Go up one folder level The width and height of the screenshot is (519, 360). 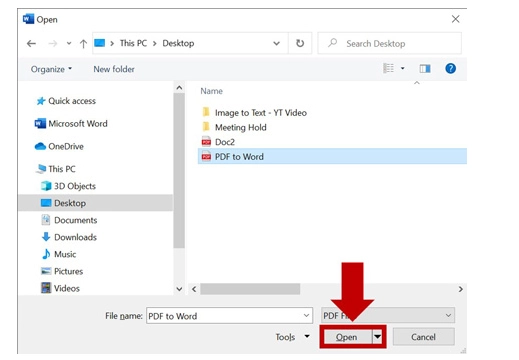83,43
